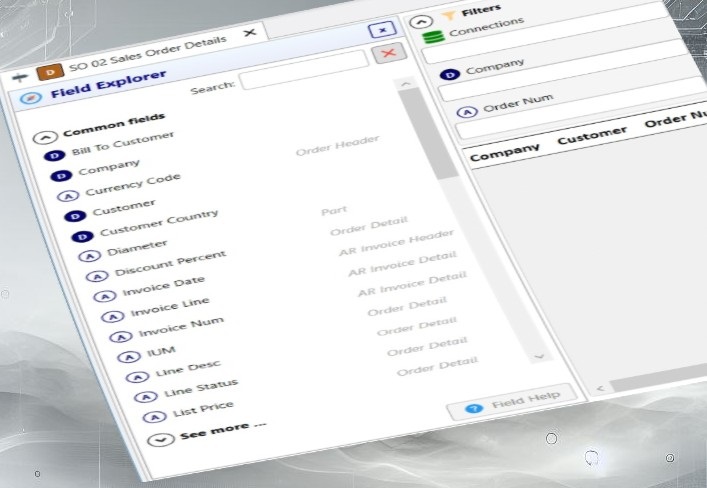Click the Field Explorer compass icon

[x=31, y=98]
